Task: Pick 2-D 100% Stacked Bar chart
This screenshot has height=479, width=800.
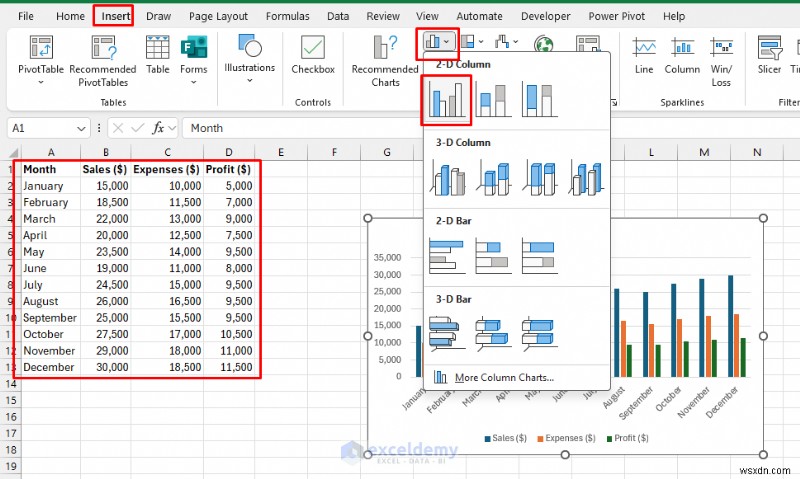Action: pos(539,255)
